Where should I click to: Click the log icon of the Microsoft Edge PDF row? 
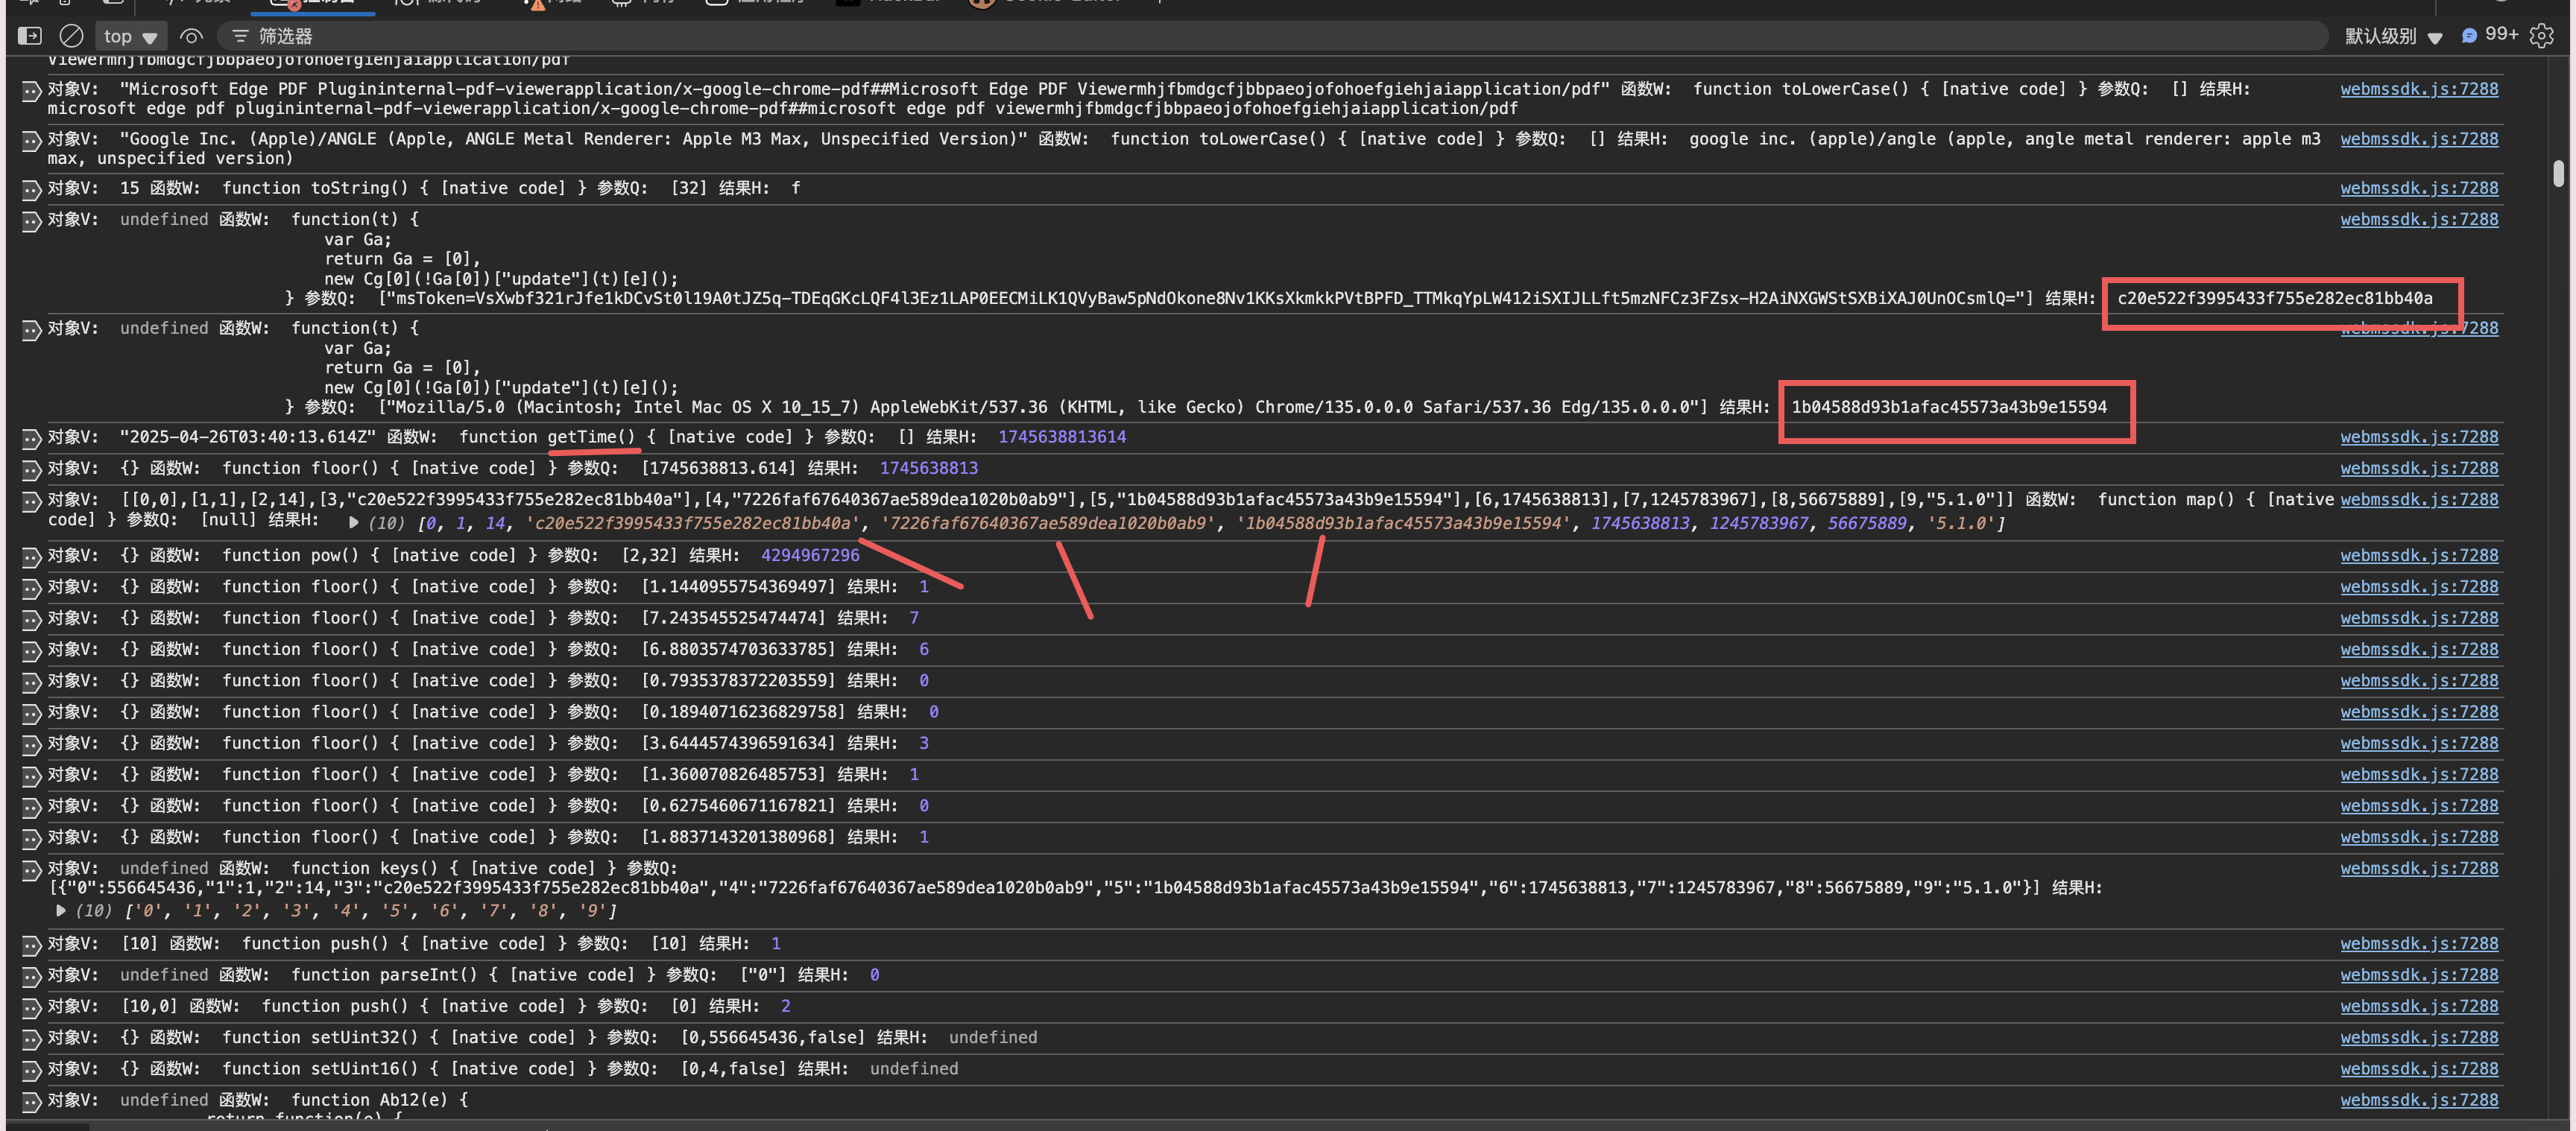coord(31,91)
